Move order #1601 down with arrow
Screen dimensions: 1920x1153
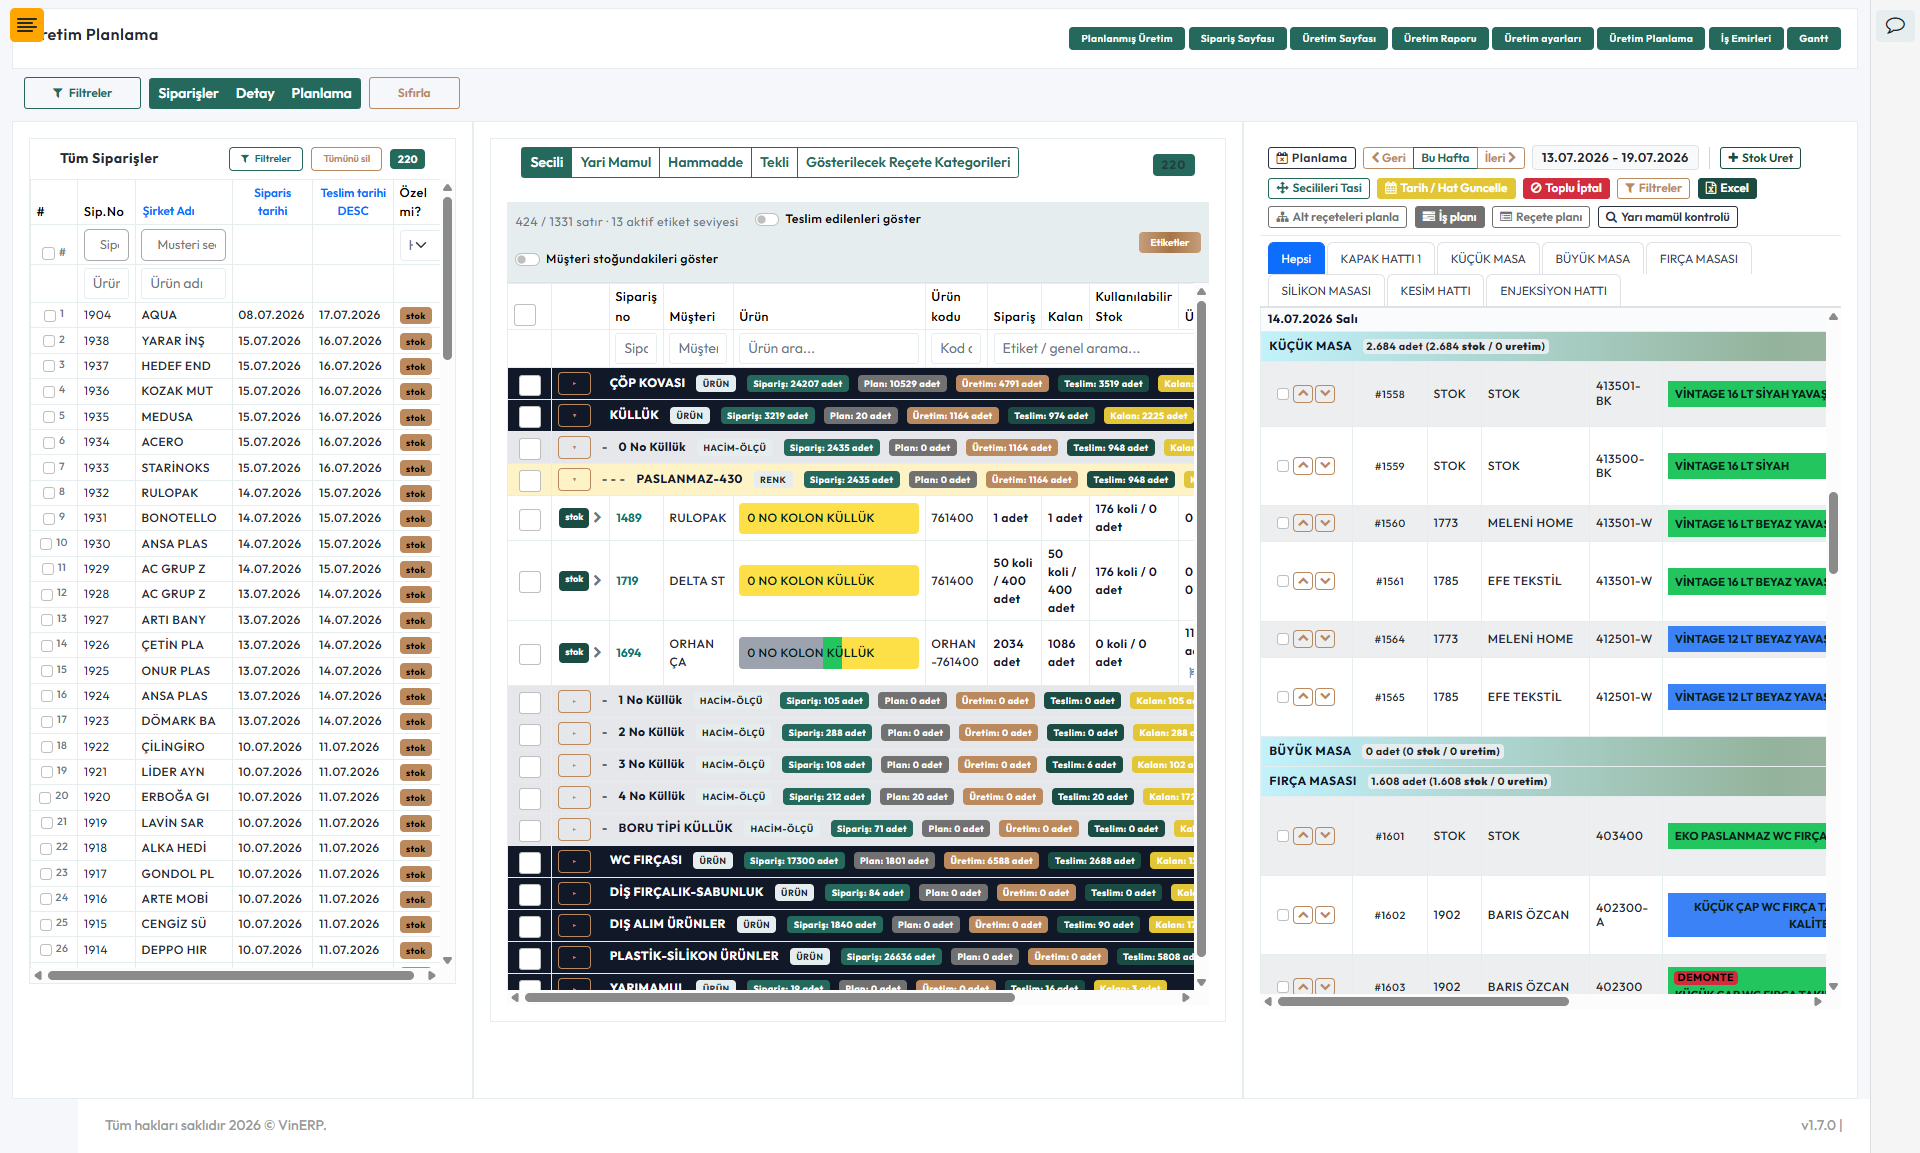tap(1325, 836)
